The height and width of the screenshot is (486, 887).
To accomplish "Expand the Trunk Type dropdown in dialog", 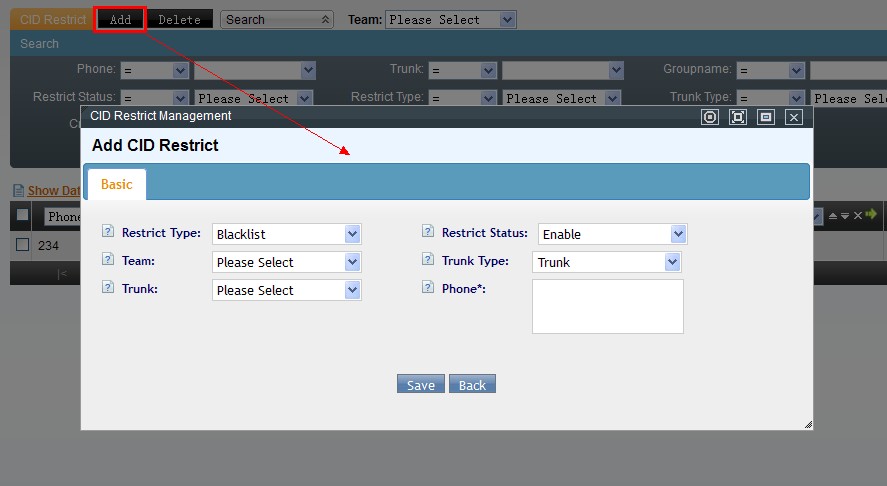I will tap(608, 262).
